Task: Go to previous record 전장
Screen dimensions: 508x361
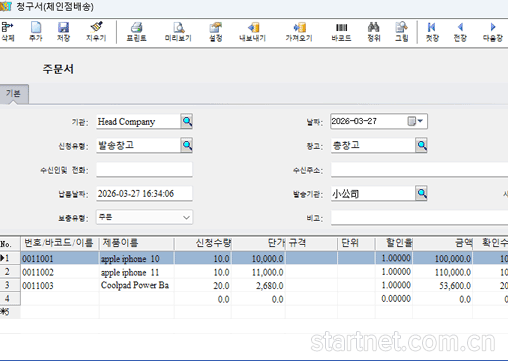Action: (x=460, y=32)
